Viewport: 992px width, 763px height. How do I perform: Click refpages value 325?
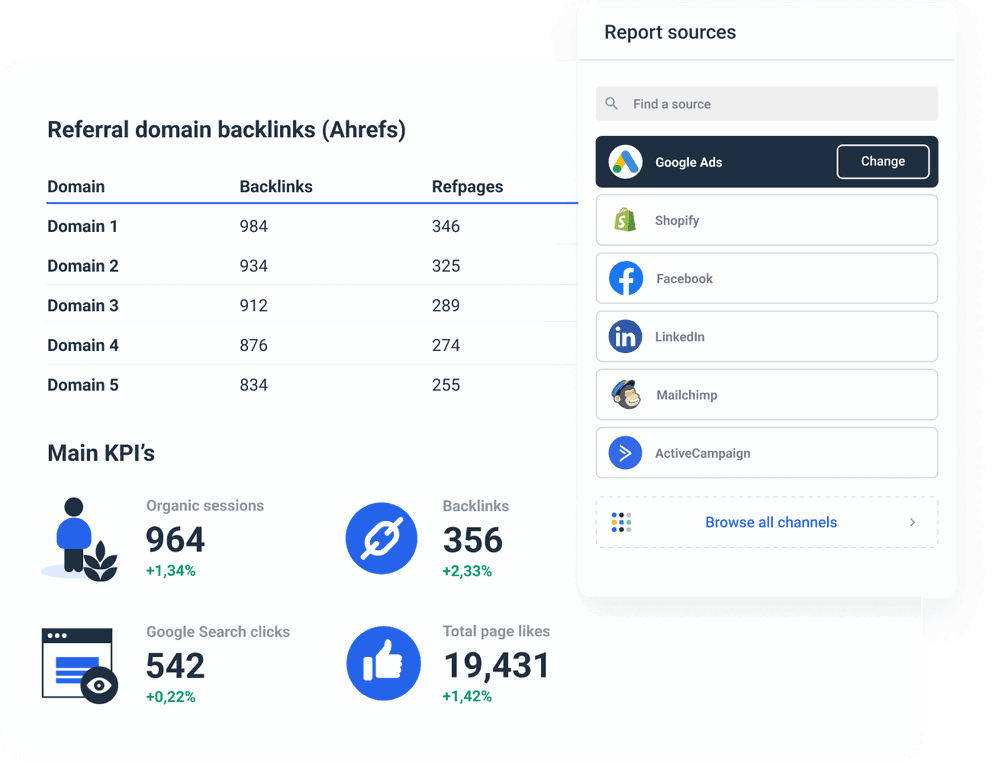coord(446,266)
